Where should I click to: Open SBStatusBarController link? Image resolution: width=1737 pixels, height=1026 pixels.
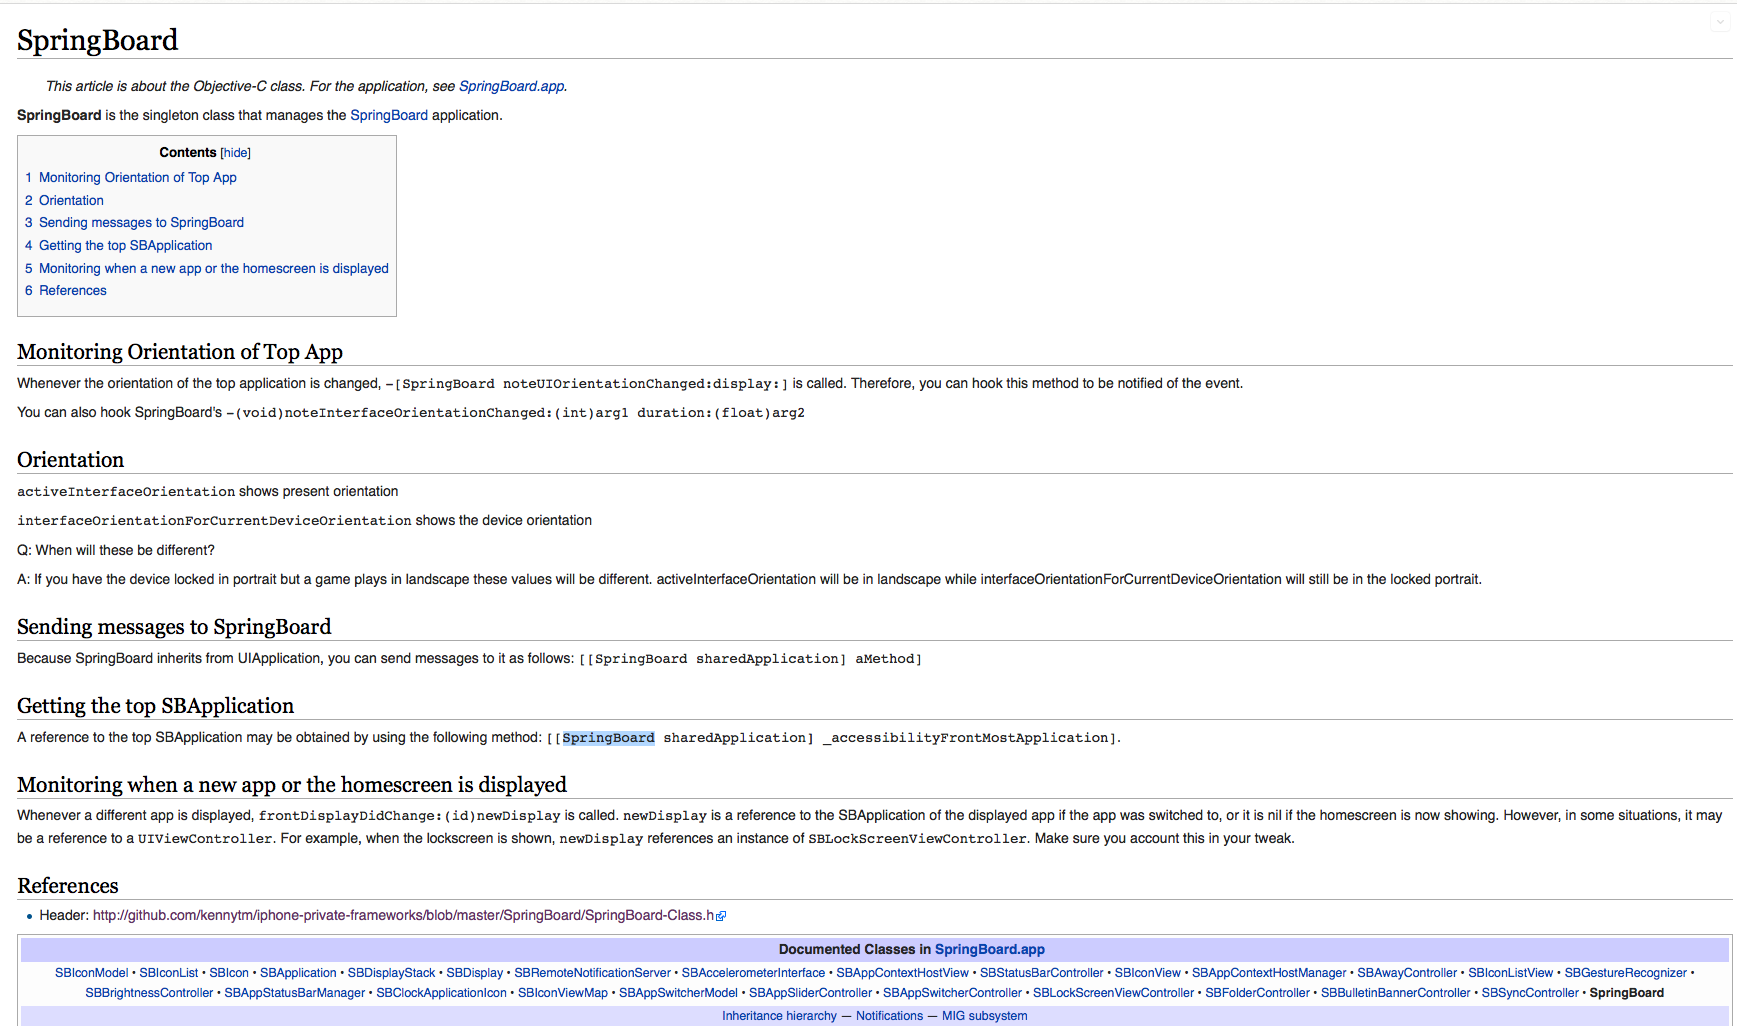(x=1041, y=973)
